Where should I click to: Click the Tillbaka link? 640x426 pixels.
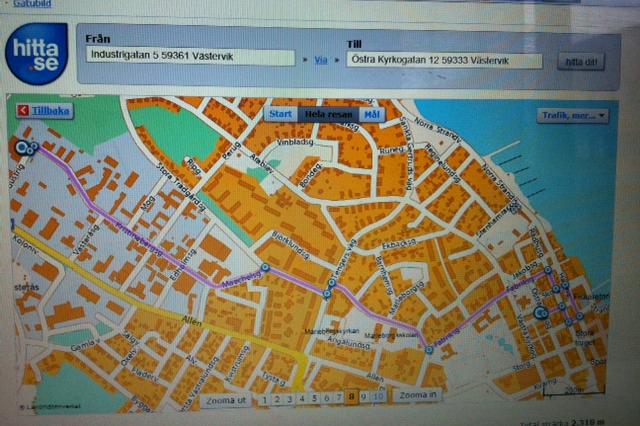pyautogui.click(x=50, y=110)
